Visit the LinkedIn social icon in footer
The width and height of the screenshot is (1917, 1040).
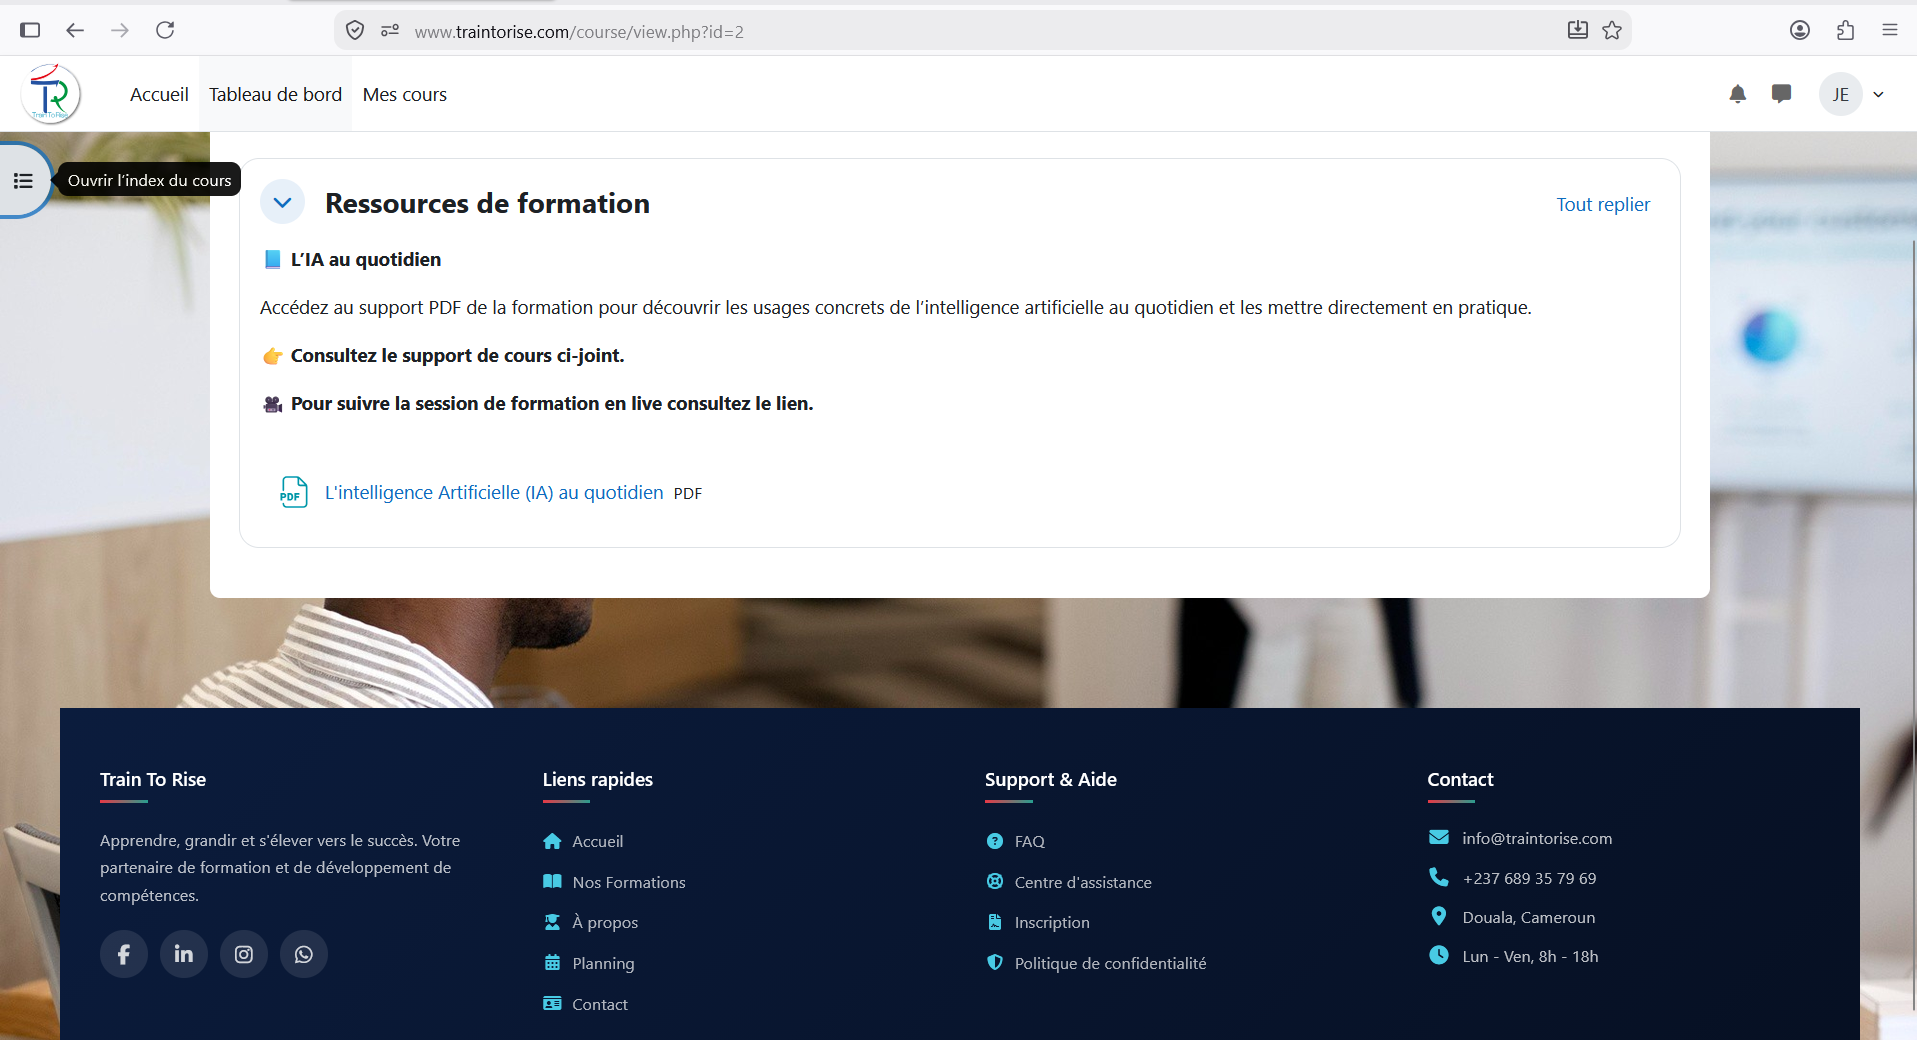pos(184,954)
